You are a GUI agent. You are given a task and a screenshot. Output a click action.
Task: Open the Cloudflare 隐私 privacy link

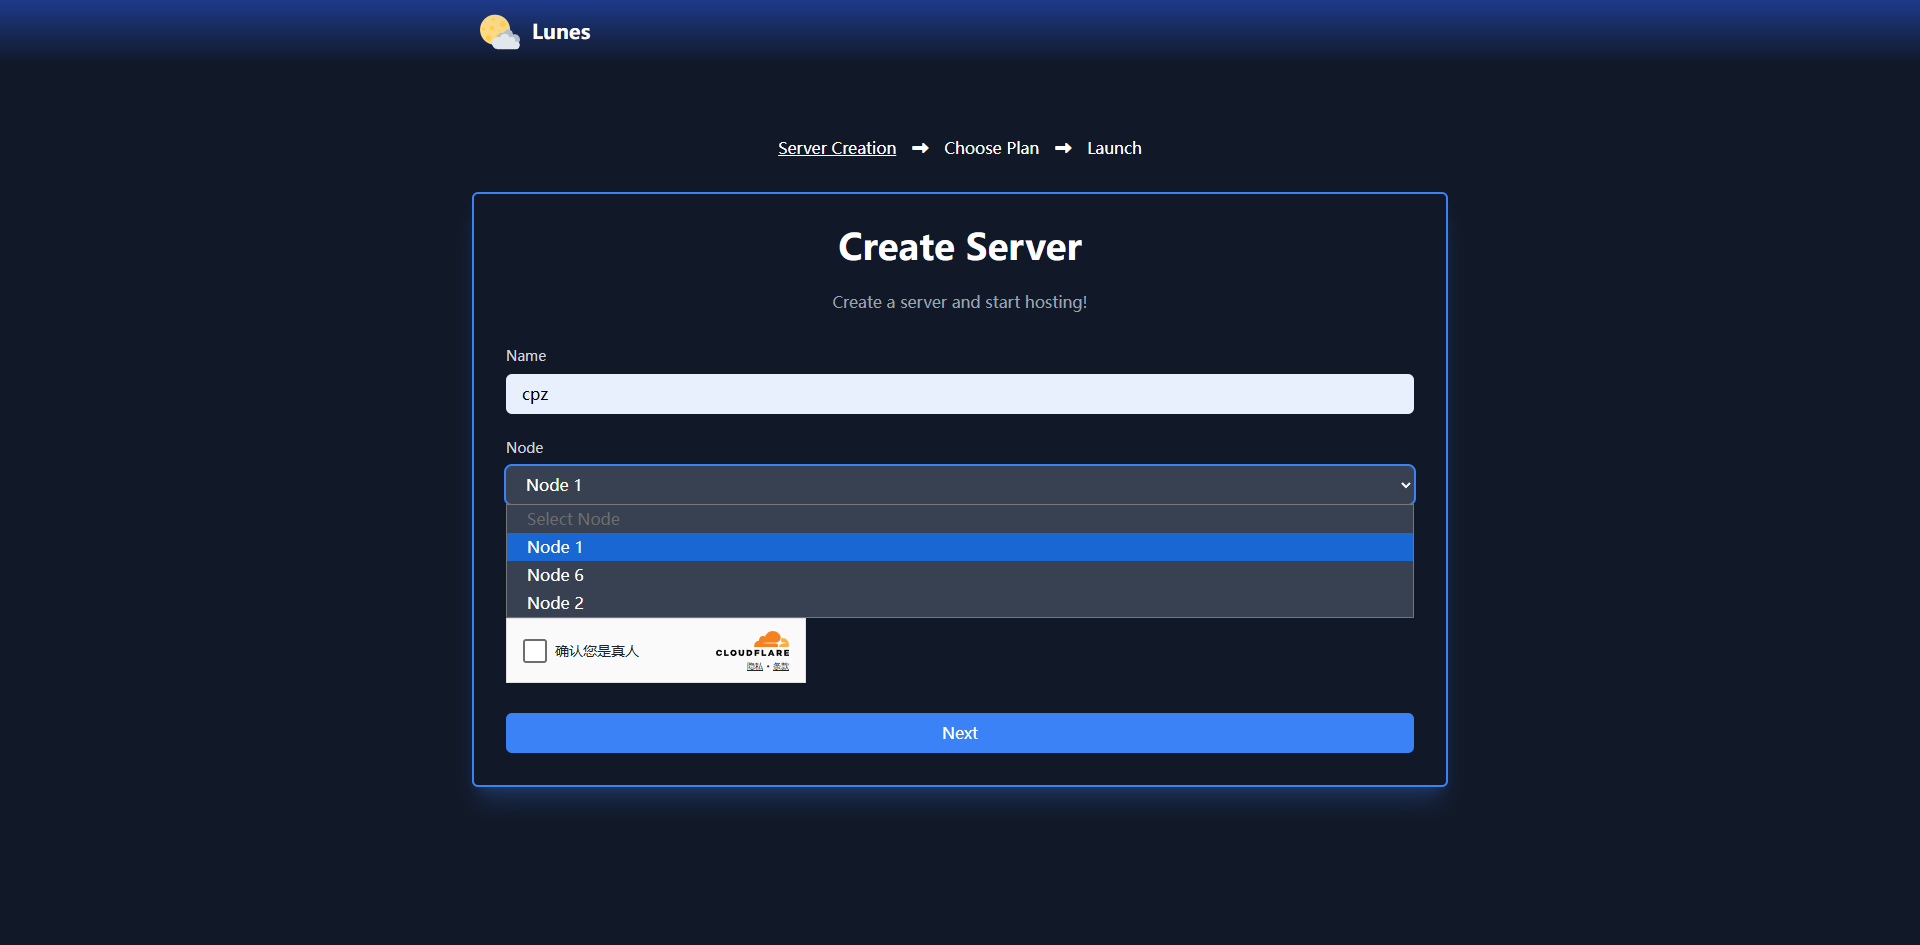tap(754, 667)
